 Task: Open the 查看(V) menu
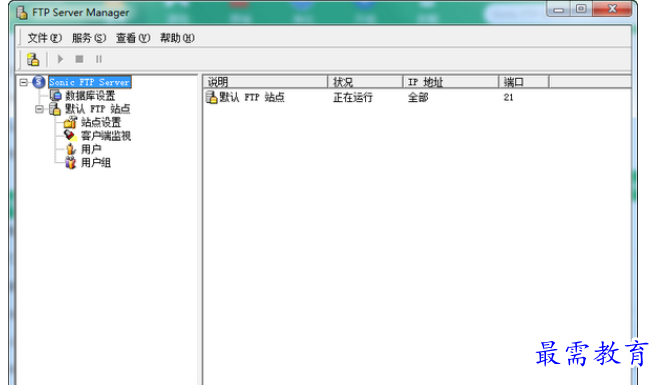click(x=133, y=38)
